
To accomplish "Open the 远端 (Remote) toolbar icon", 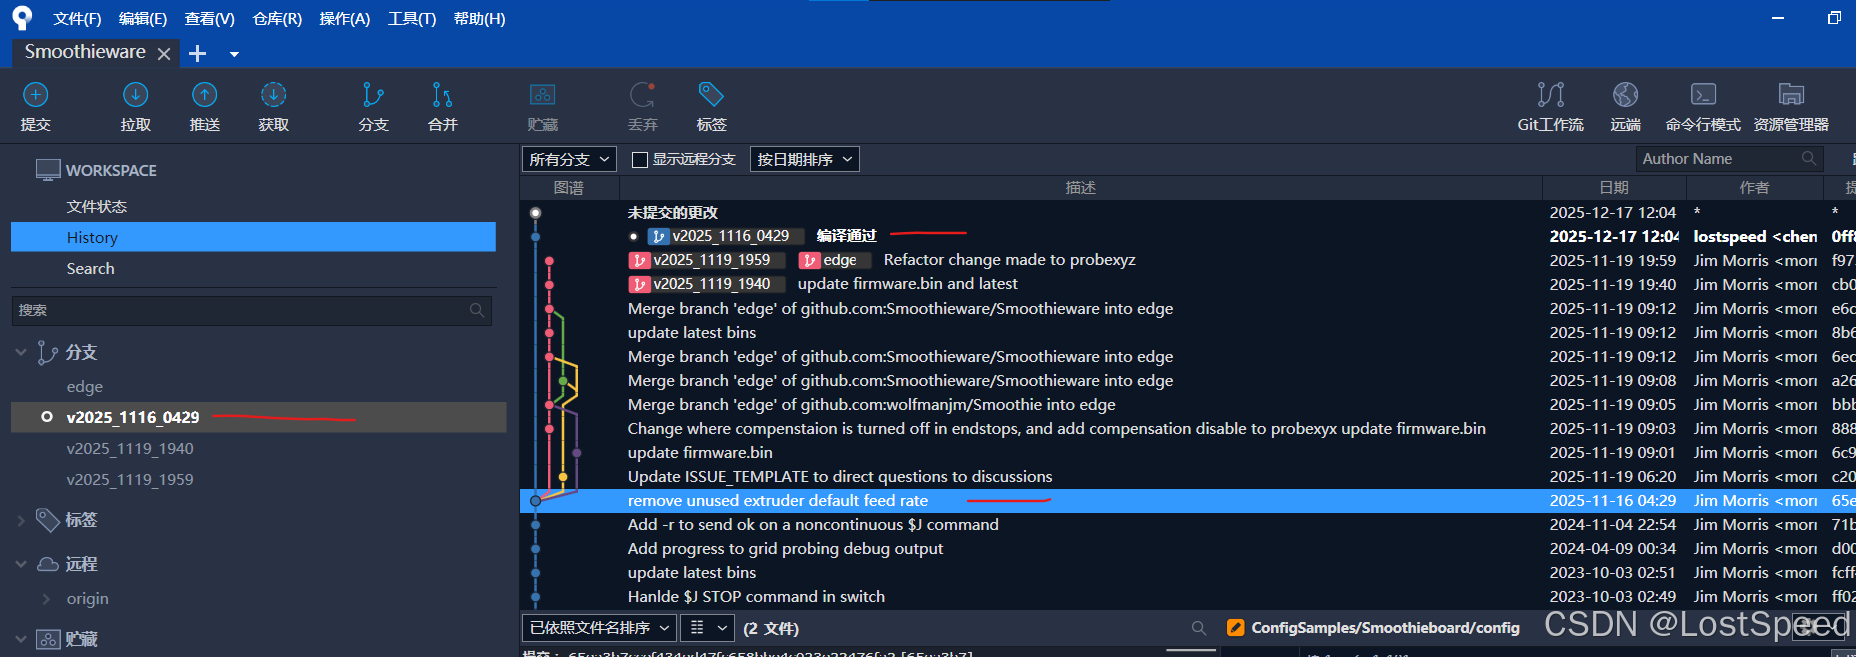I will point(1625,95).
